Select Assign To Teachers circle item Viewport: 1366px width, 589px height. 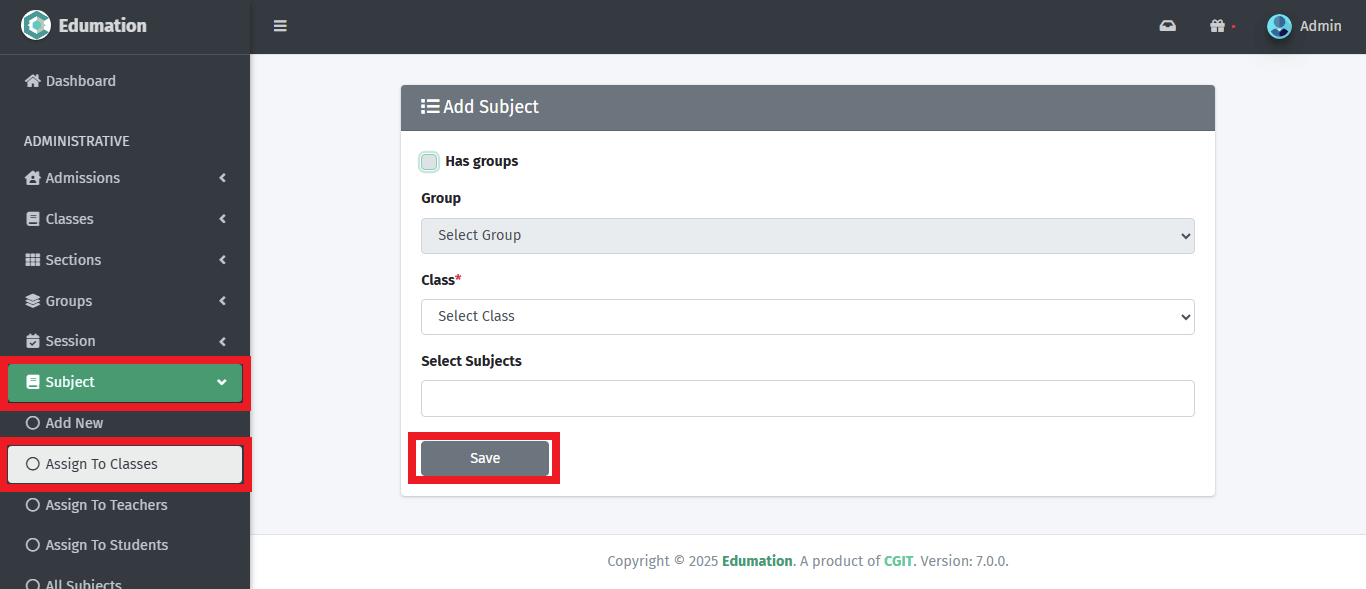(33, 505)
